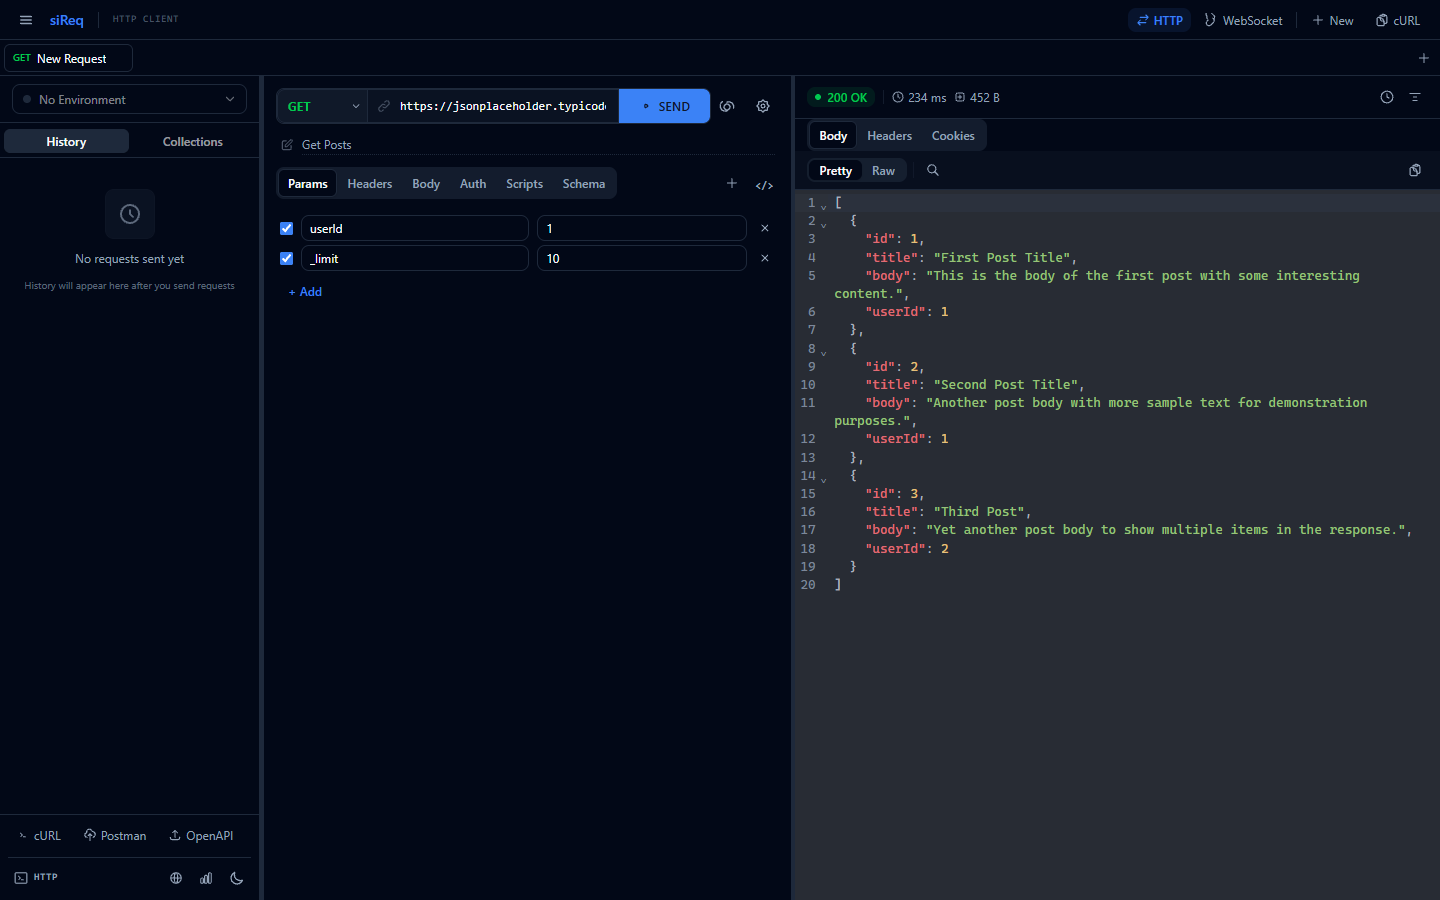The height and width of the screenshot is (900, 1440).
Task: Open request settings gear icon
Action: click(x=763, y=106)
